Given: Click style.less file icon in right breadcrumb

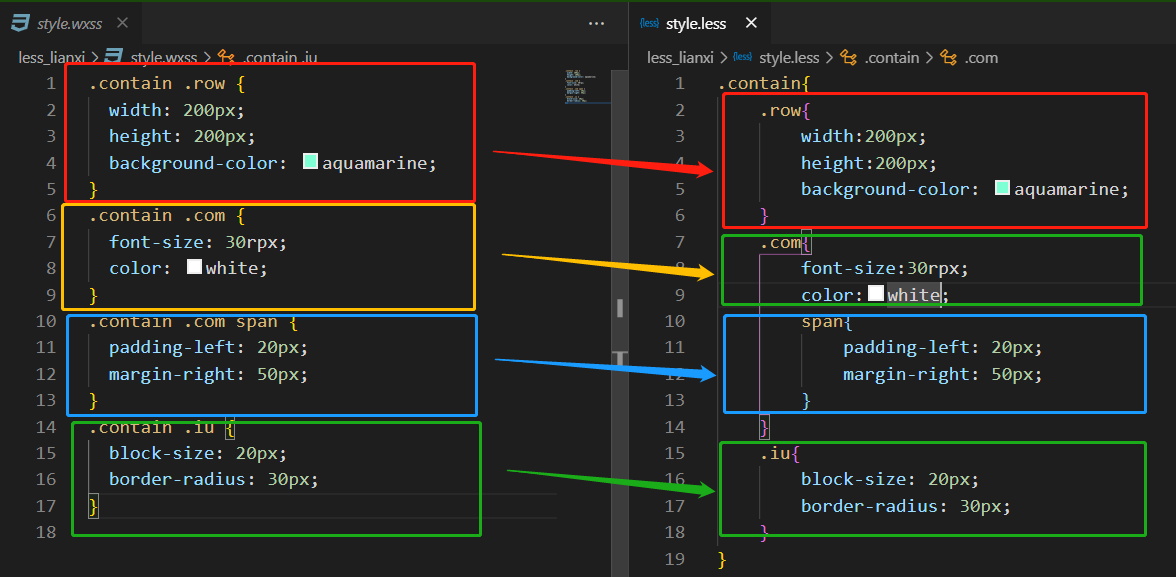Looking at the screenshot, I should [x=742, y=58].
